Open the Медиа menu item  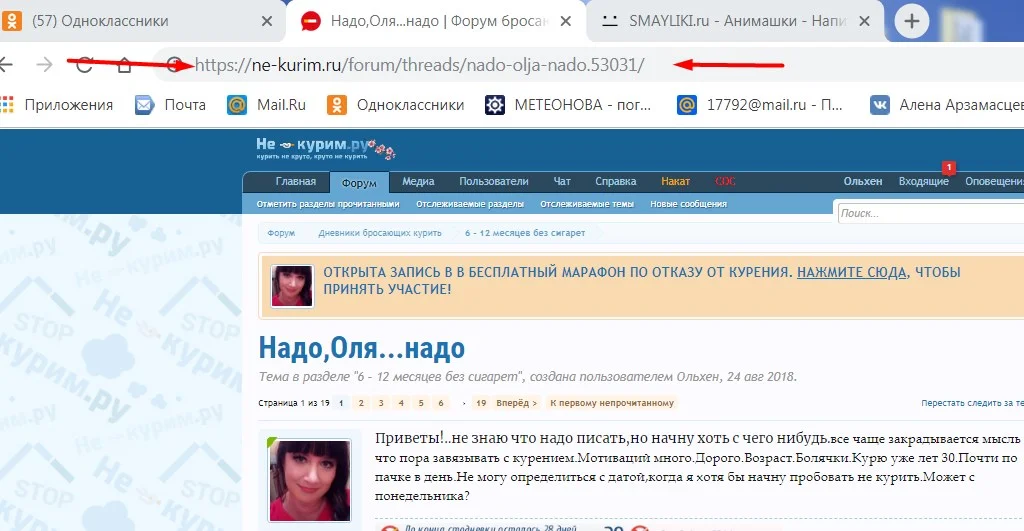[418, 182]
